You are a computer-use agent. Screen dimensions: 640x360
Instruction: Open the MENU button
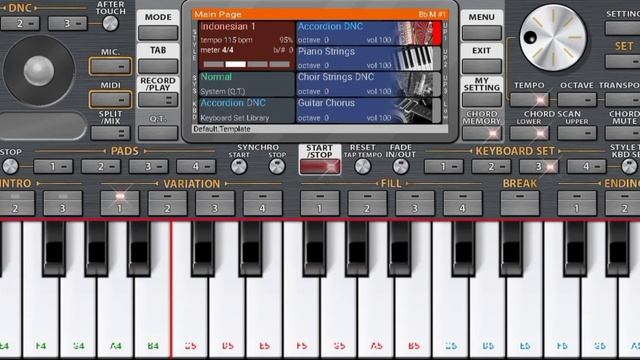click(482, 33)
